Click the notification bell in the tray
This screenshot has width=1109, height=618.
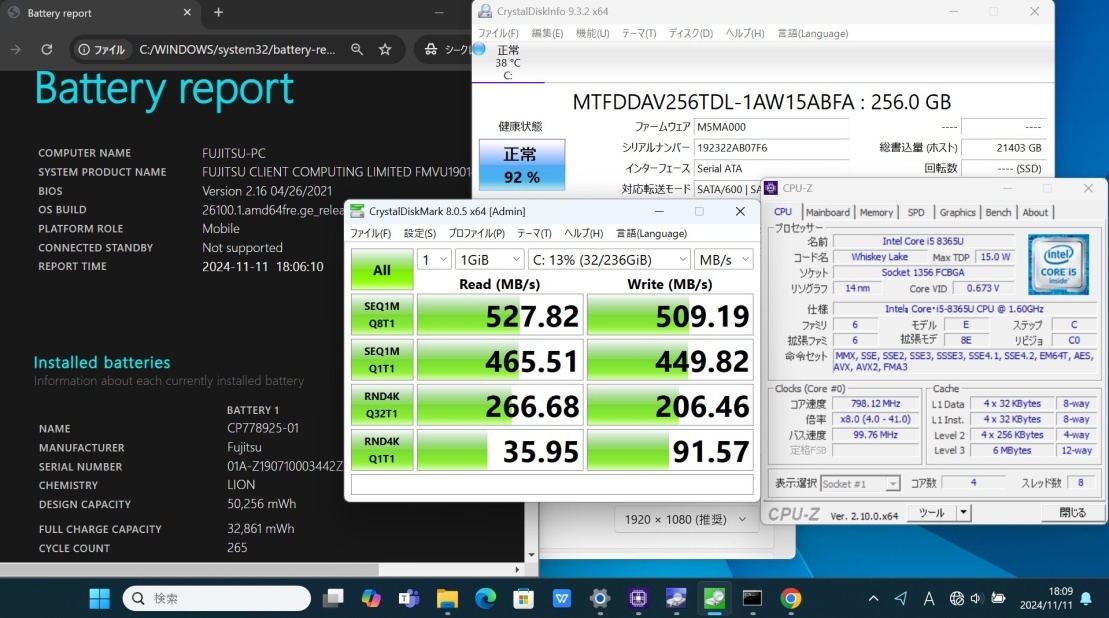point(1086,599)
